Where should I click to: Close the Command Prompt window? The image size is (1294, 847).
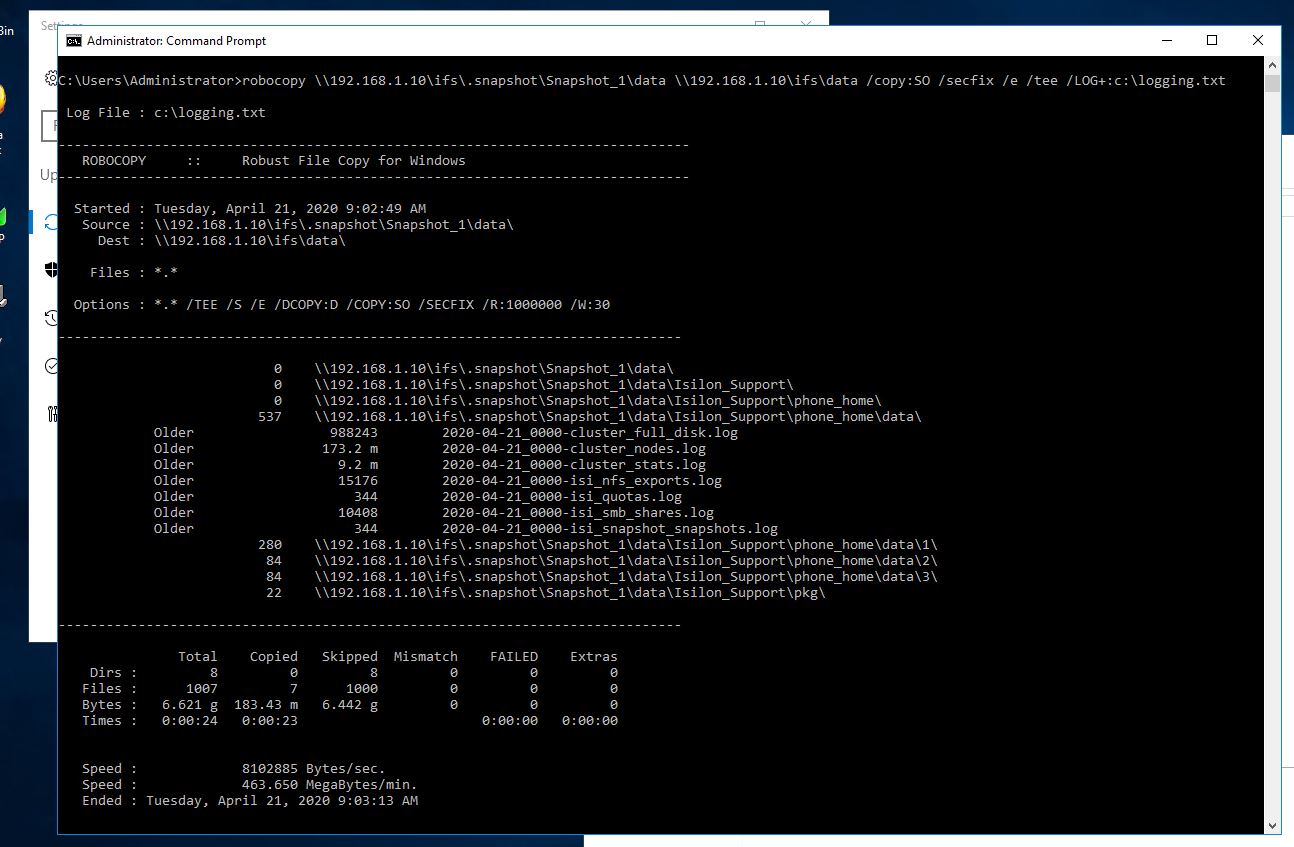(1258, 41)
